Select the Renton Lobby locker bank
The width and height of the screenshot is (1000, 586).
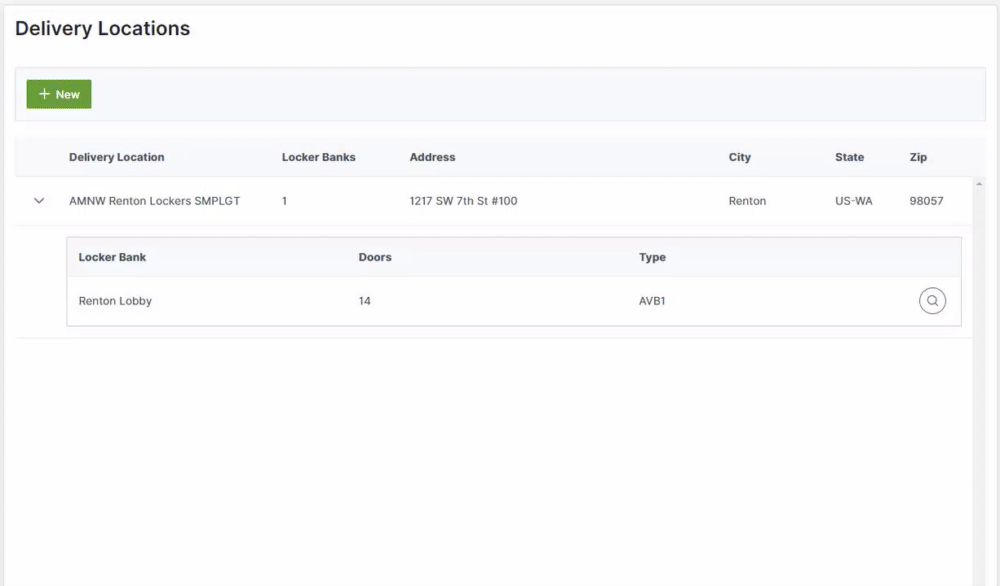[115, 301]
